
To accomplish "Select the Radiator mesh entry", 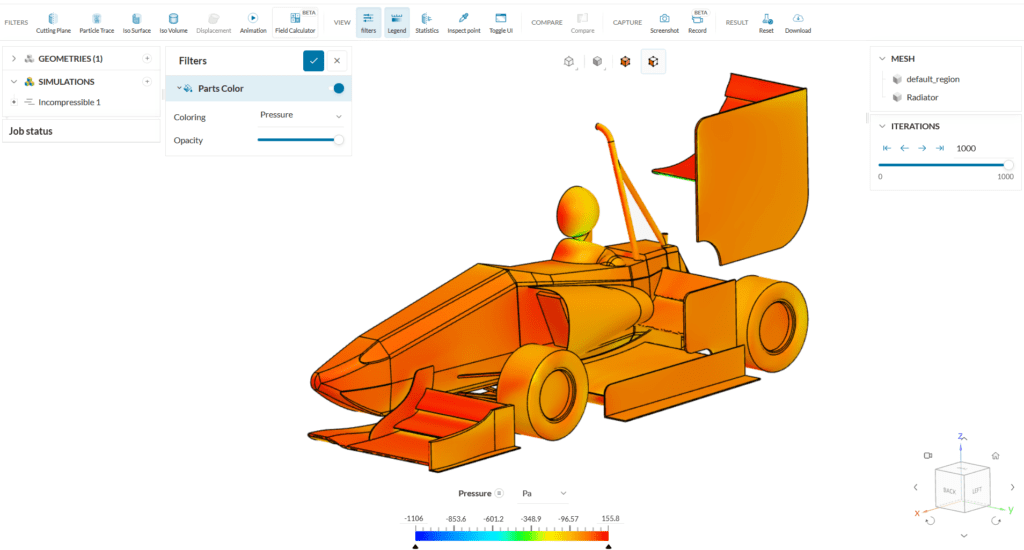I will click(922, 97).
